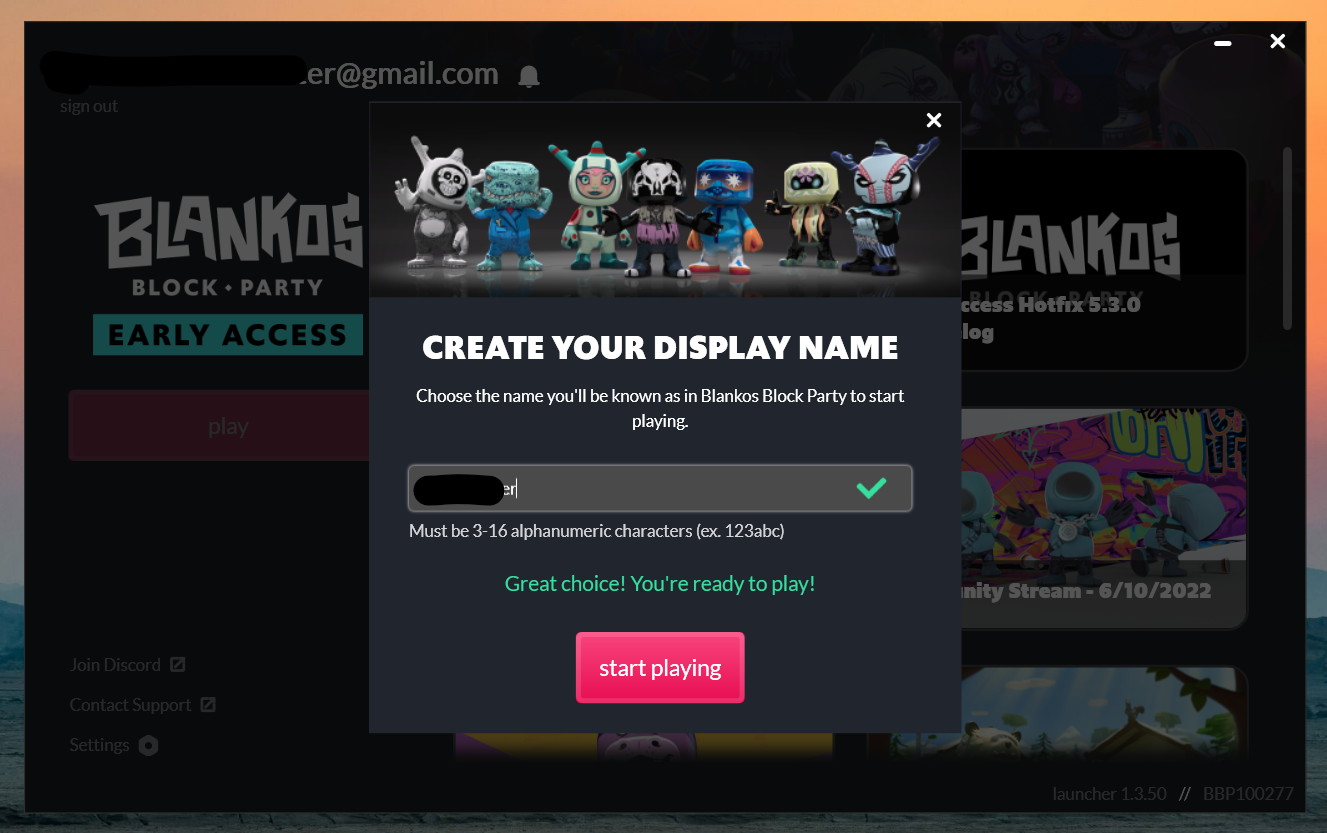Click the start playing button
Screen dimensions: 1327x833
pyautogui.click(x=660, y=668)
